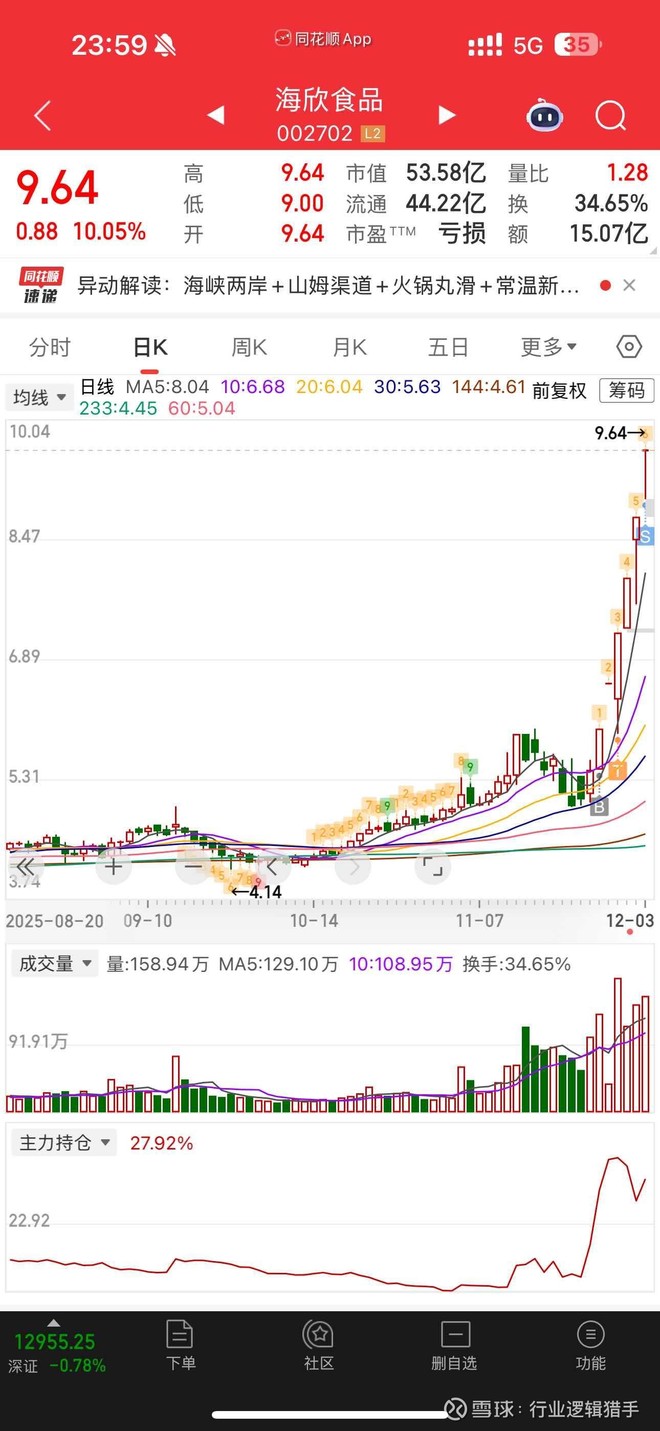The height and width of the screenshot is (1431, 660).
Task: Toggle 前复权 price adjustment
Action: pos(559,390)
